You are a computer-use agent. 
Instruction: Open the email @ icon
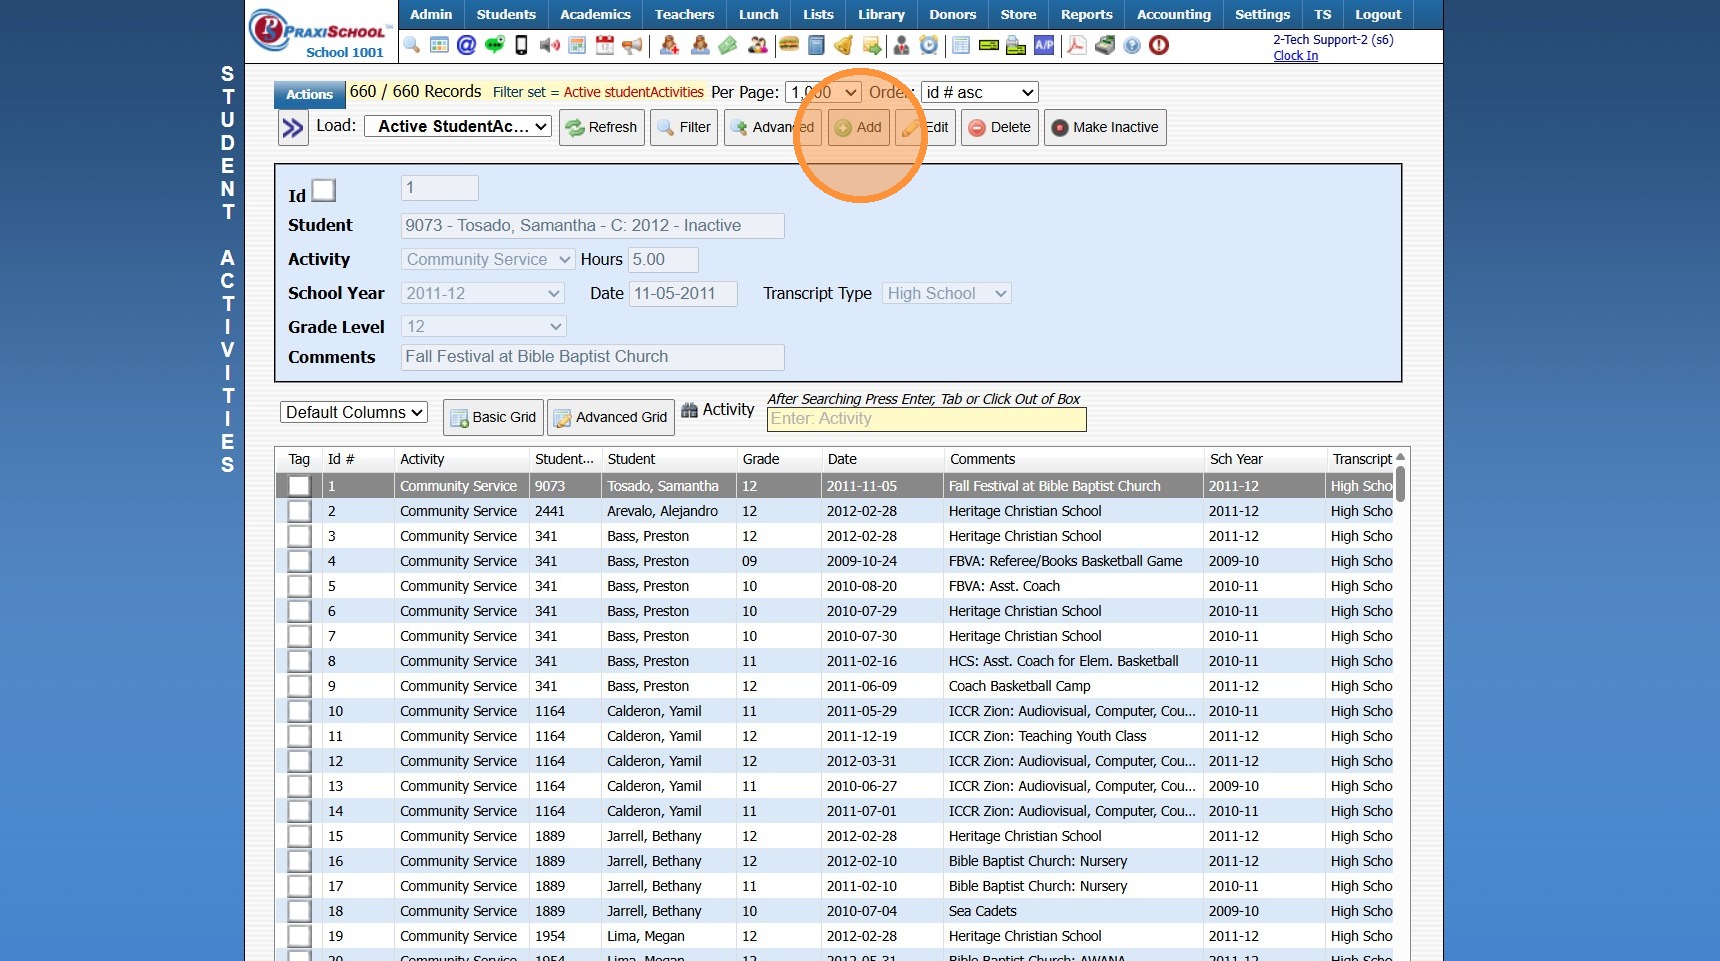click(466, 45)
